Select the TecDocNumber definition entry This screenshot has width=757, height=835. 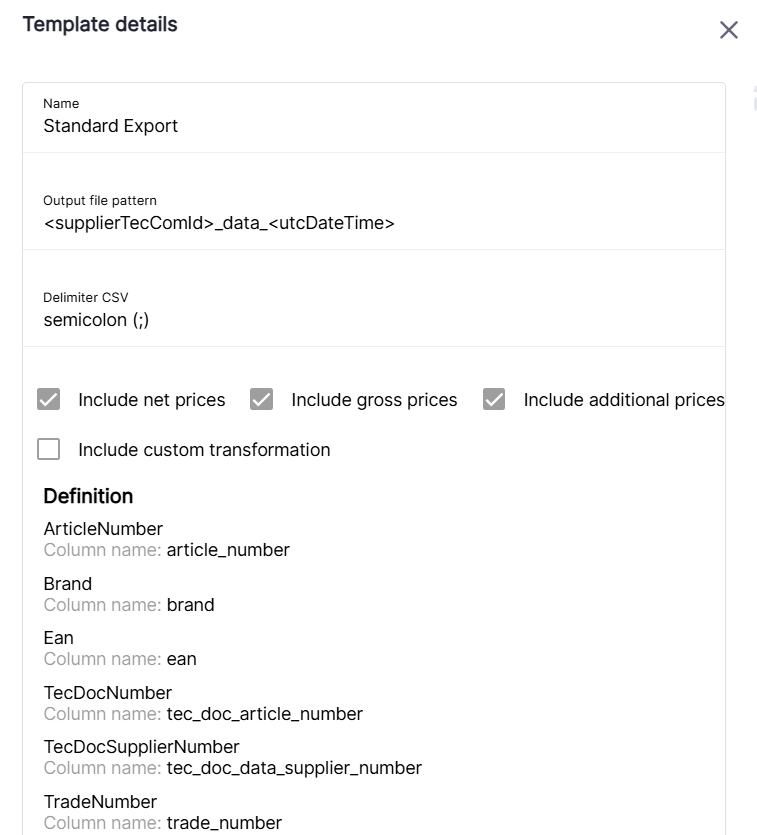108,693
